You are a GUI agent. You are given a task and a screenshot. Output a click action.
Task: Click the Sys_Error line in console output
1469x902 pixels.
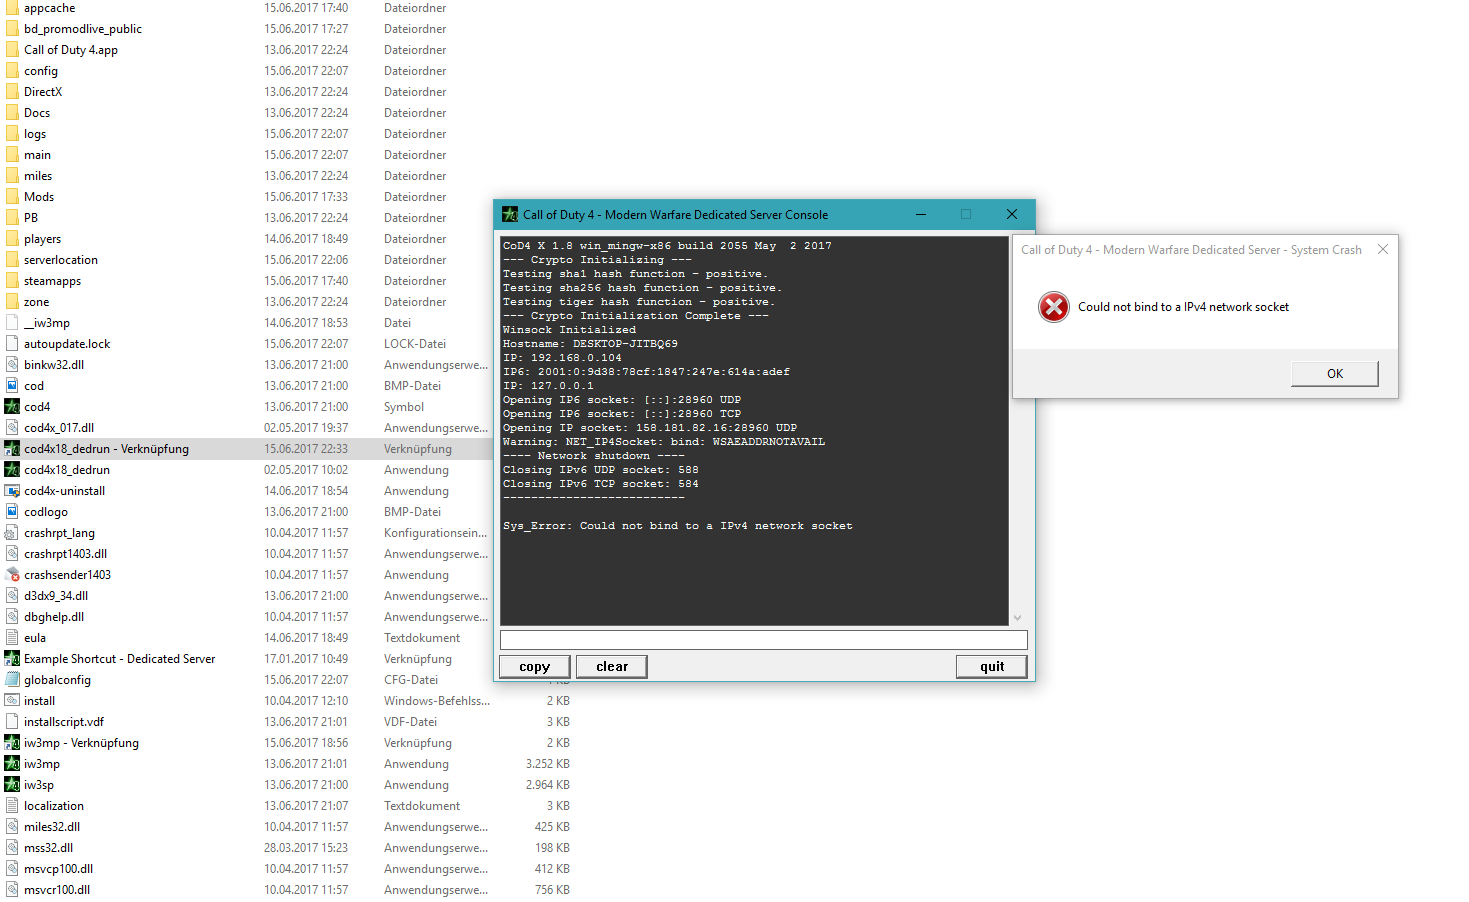pyautogui.click(x=678, y=526)
